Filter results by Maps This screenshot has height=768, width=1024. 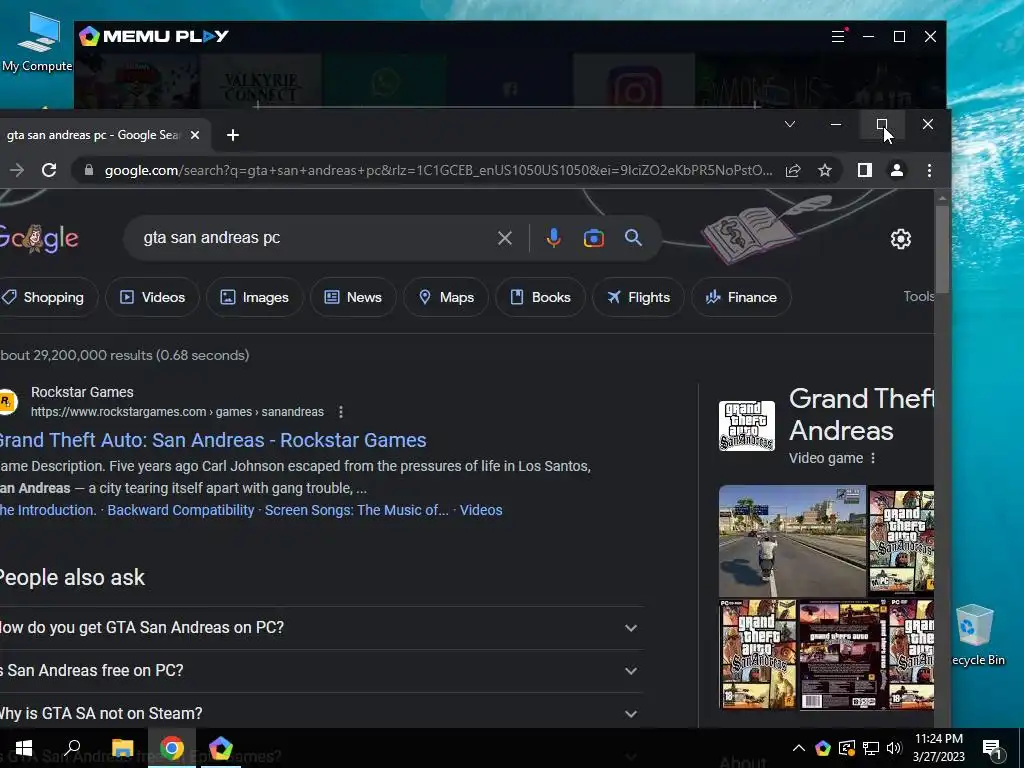tap(446, 298)
